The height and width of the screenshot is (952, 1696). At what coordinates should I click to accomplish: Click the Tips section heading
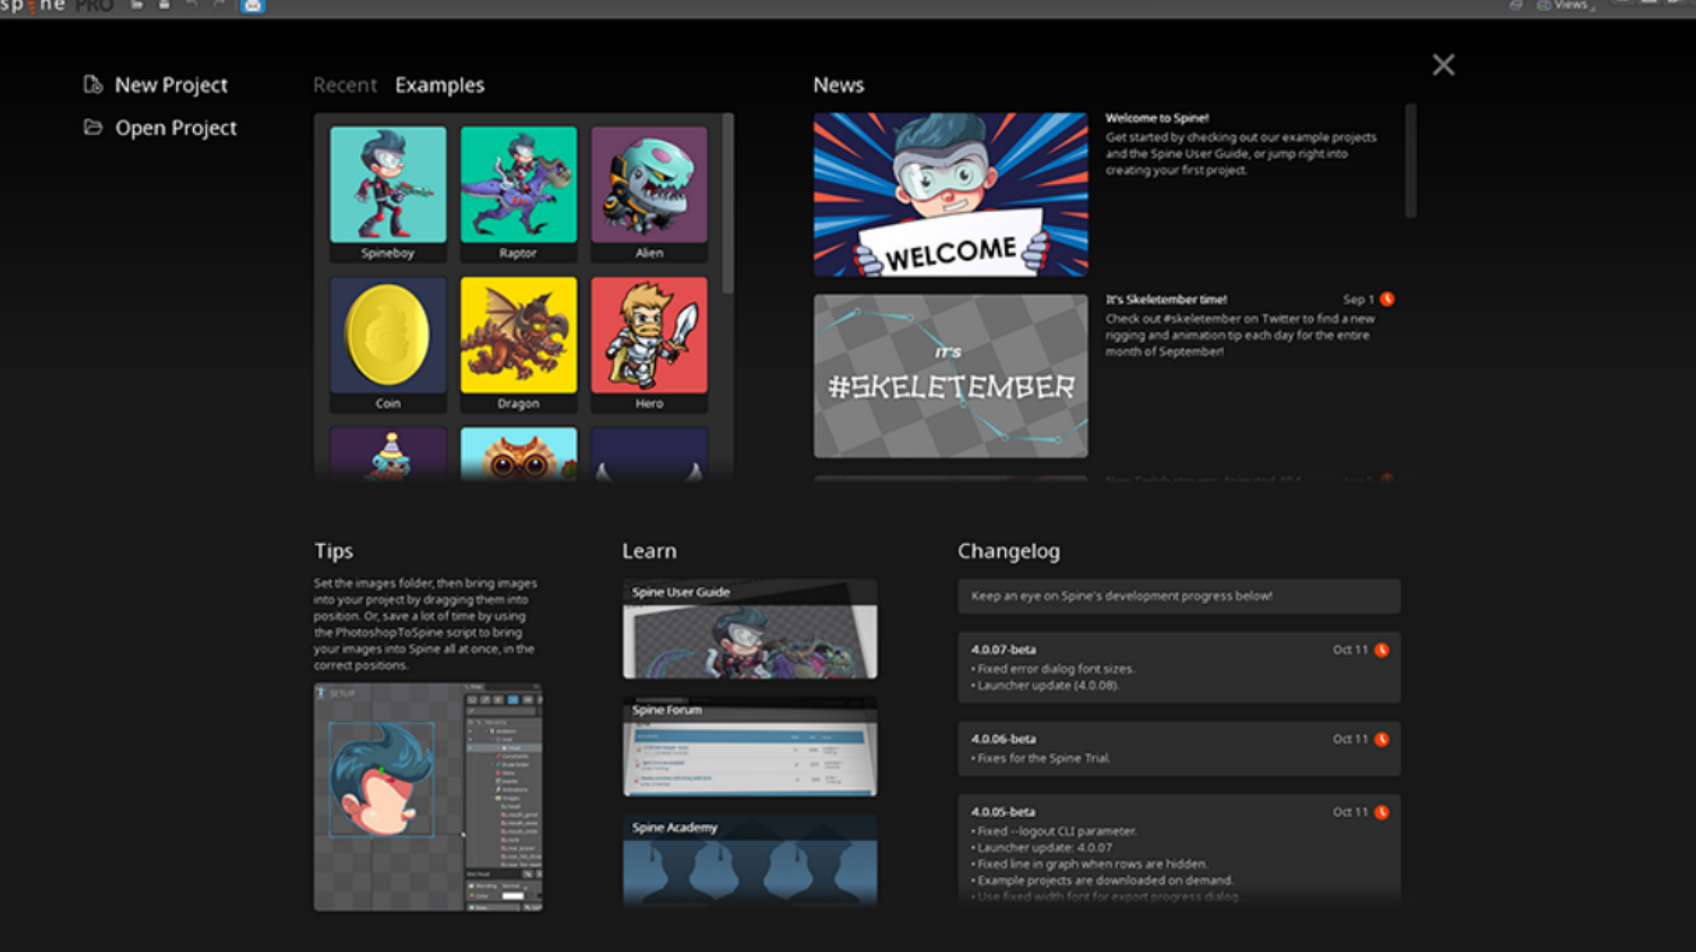(334, 551)
